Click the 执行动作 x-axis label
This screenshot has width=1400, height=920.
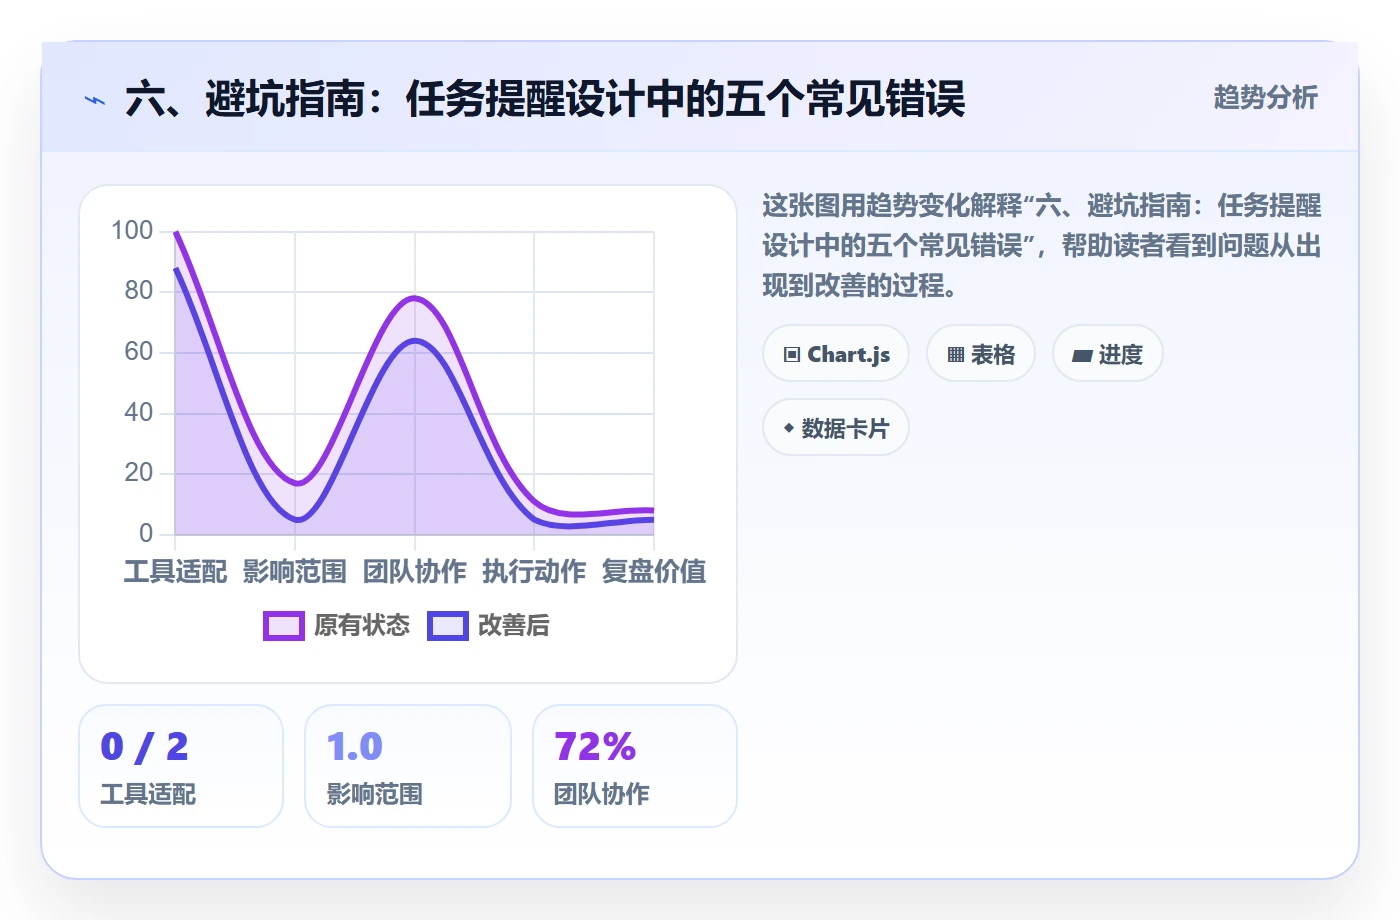[x=534, y=571]
